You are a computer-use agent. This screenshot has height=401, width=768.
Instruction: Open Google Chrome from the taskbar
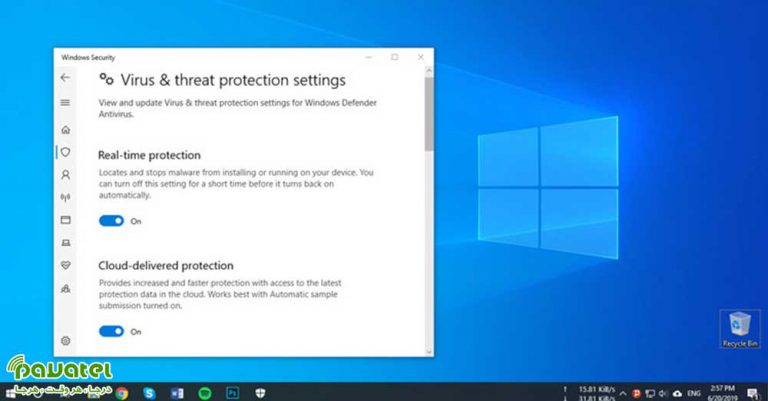(x=122, y=393)
